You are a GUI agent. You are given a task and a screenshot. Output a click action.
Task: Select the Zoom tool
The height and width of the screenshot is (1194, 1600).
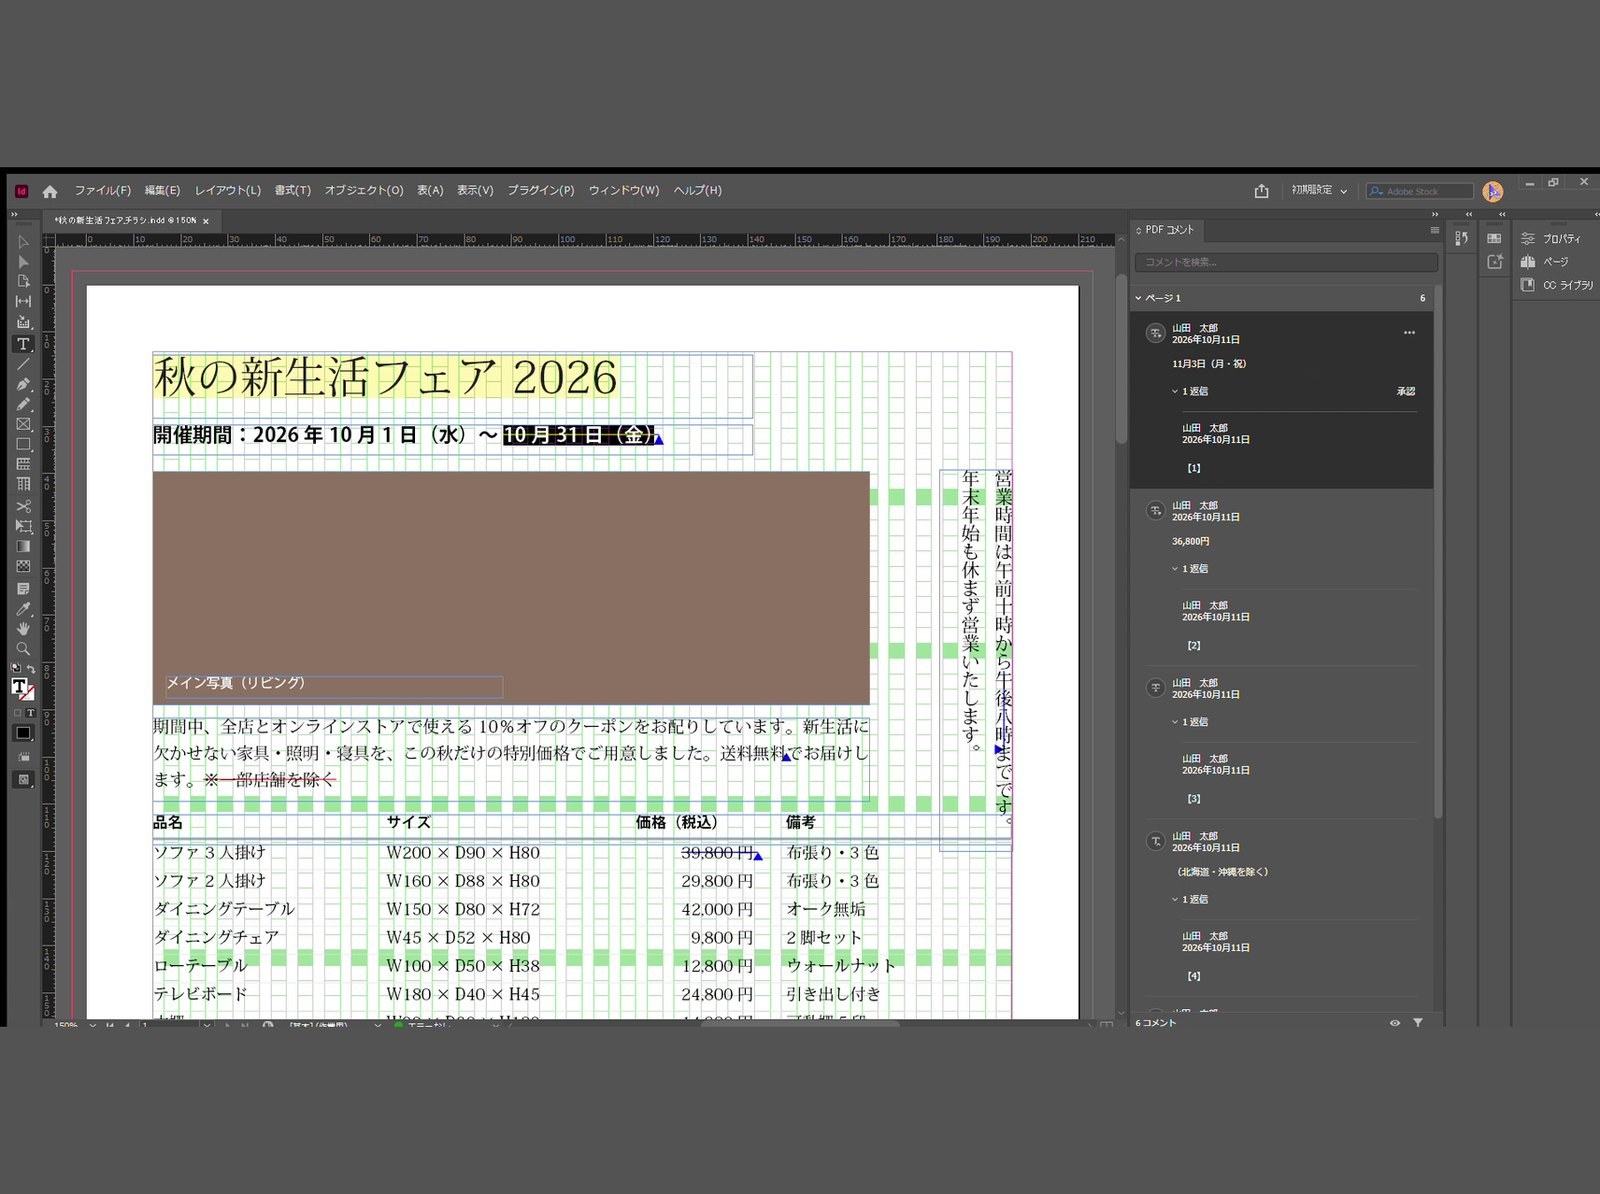tap(23, 649)
